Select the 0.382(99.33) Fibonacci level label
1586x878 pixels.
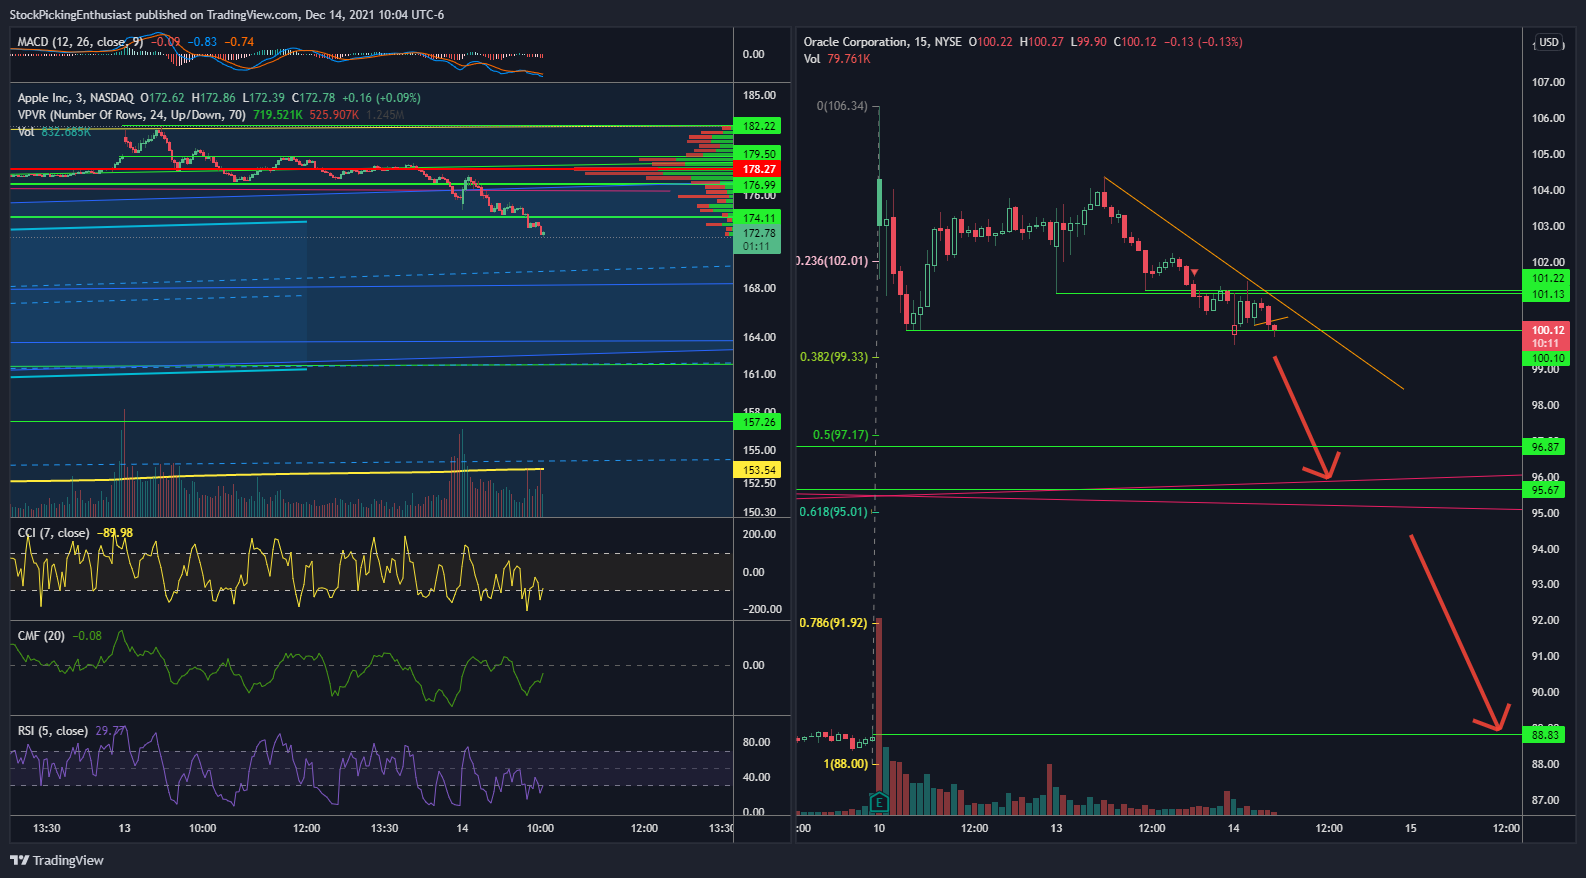coord(834,357)
